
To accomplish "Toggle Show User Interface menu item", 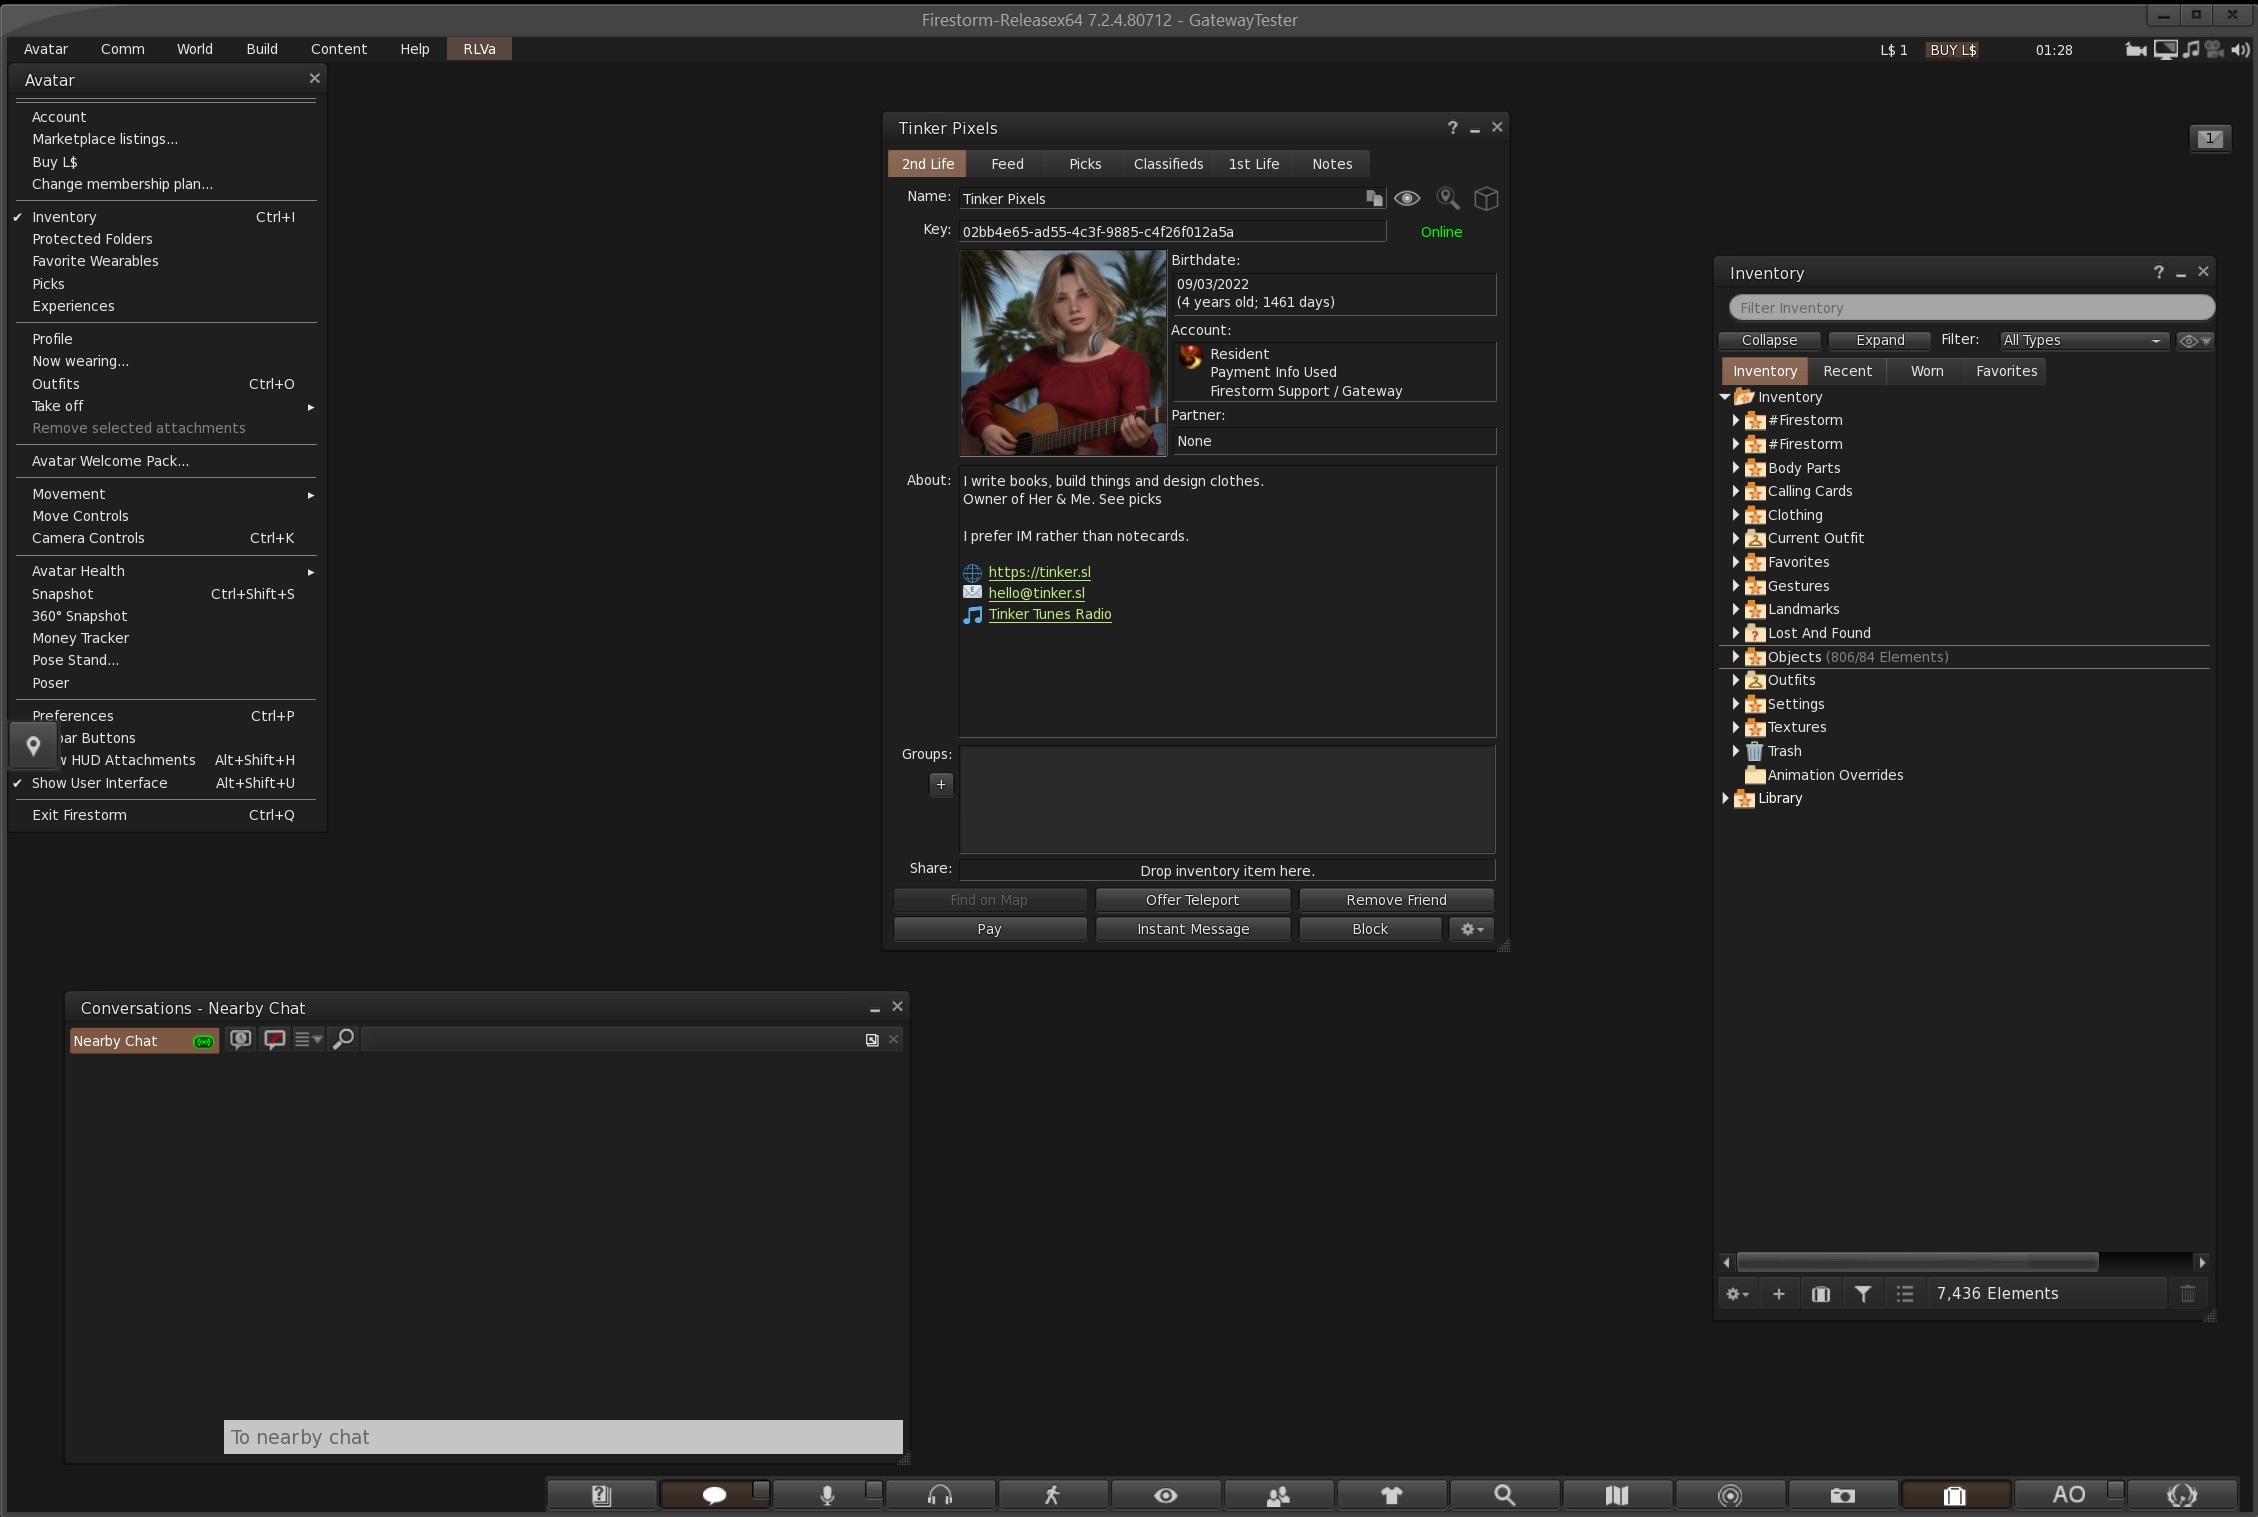I will (165, 783).
